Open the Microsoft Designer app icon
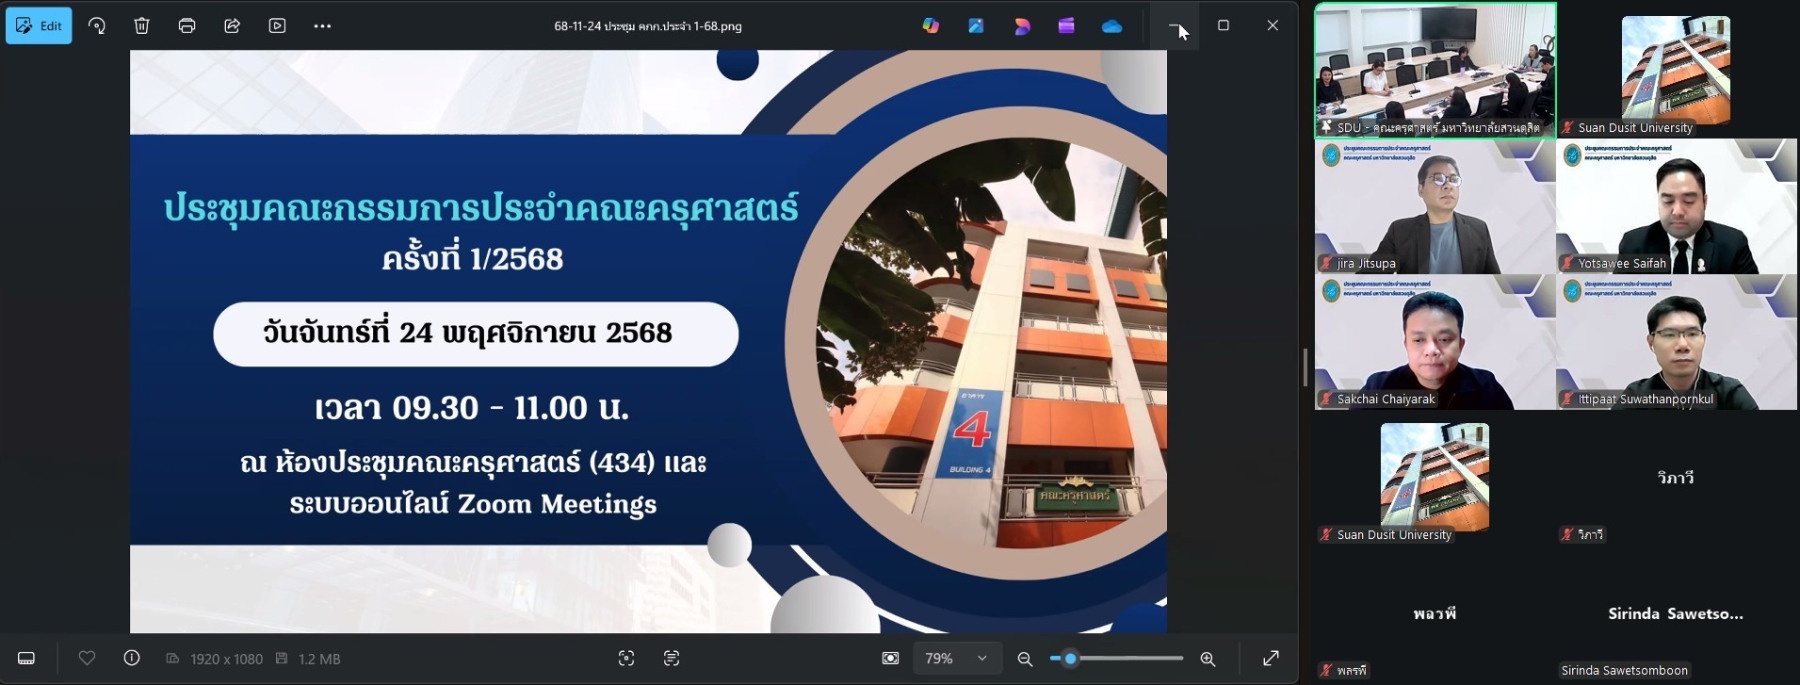Screen dimensions: 1800x685 pos(1021,26)
